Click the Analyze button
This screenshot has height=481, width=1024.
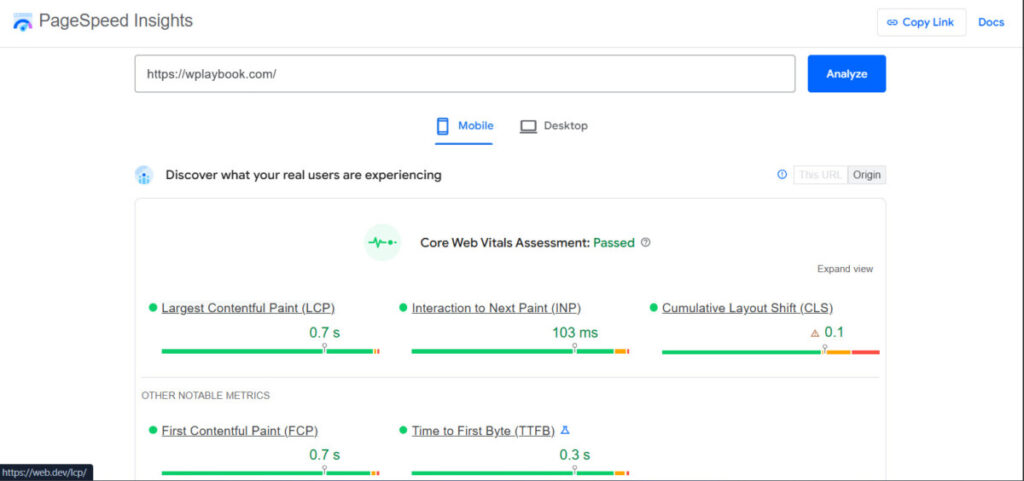(x=846, y=74)
